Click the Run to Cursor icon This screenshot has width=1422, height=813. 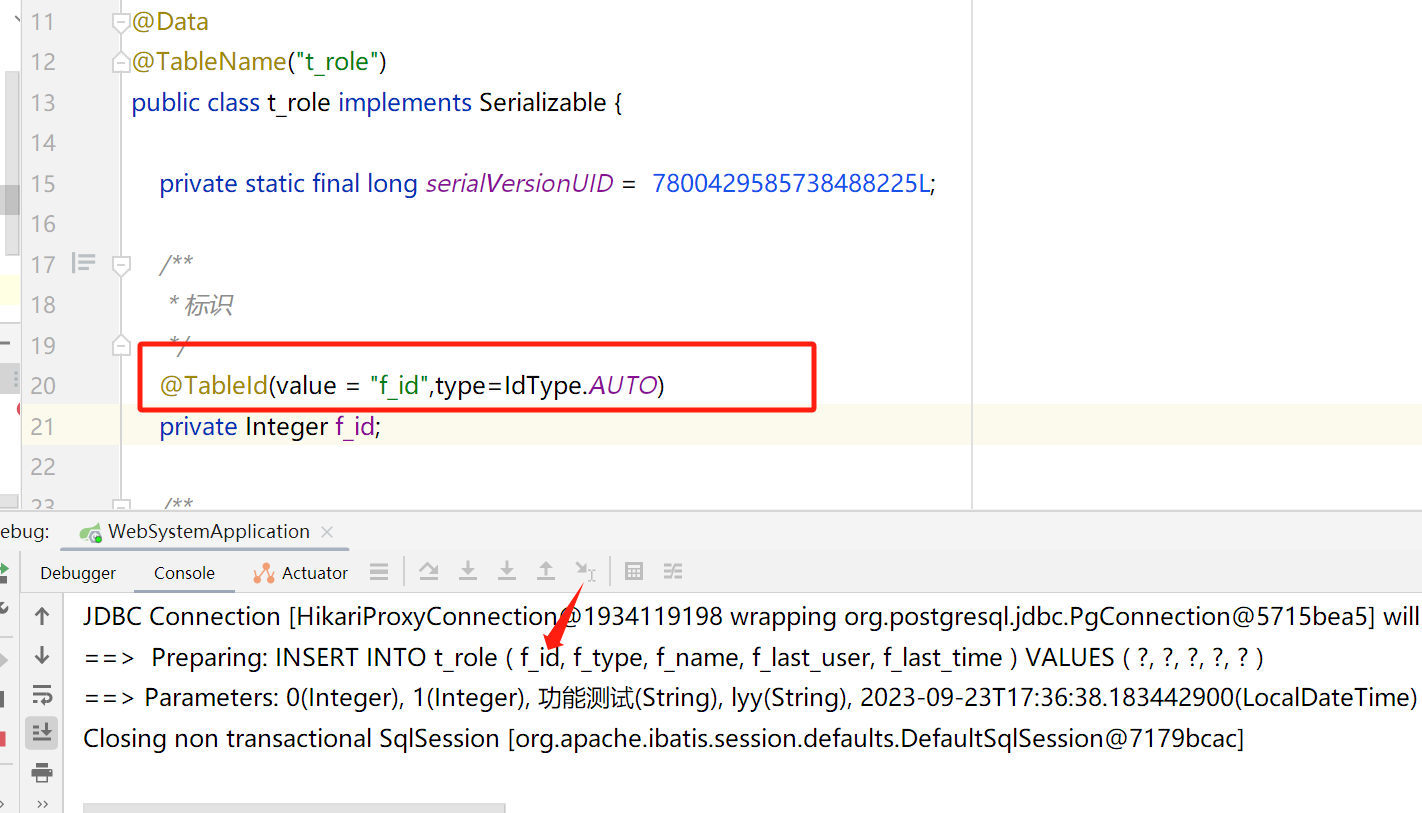586,571
